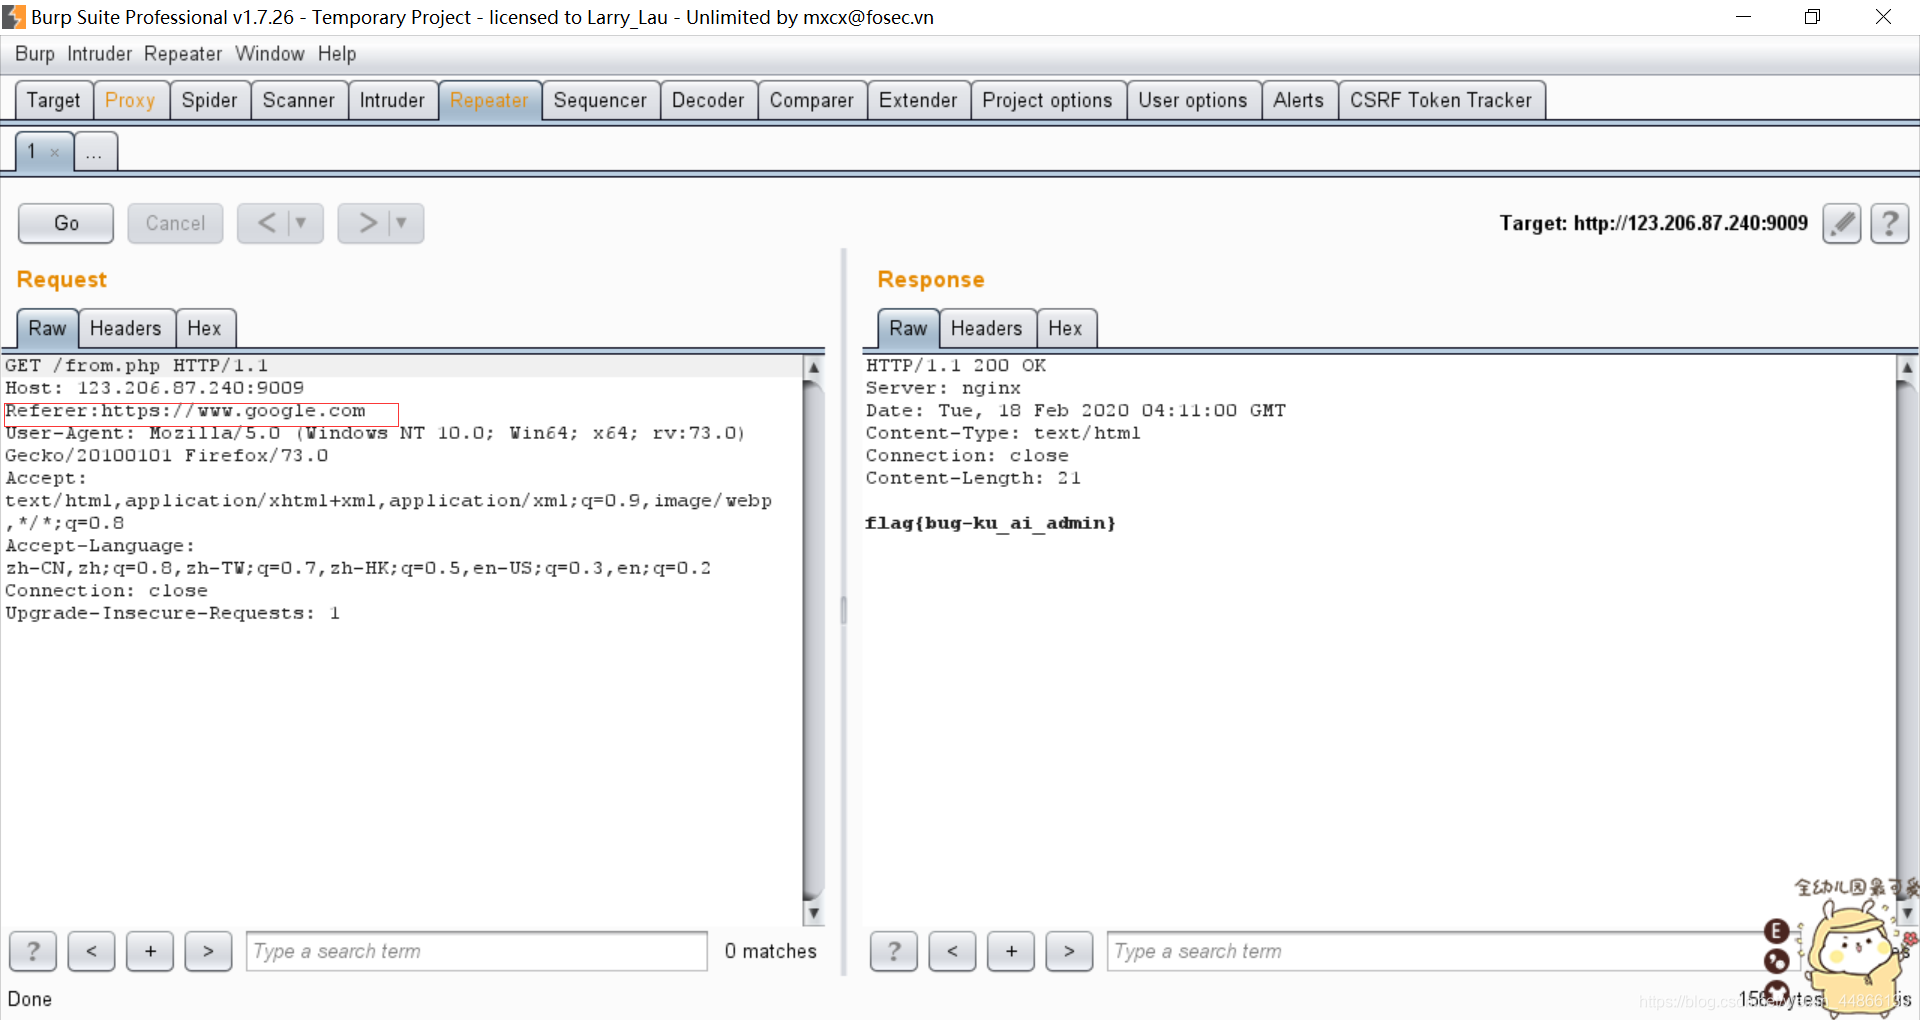
Task: Click the Content-Length: 21 response header
Action: 973,478
